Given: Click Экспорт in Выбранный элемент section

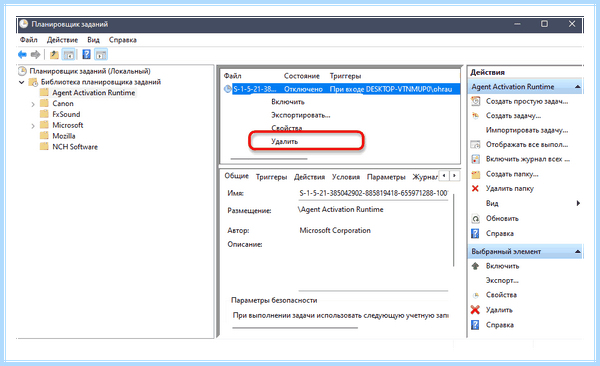Looking at the screenshot, I should (502, 280).
